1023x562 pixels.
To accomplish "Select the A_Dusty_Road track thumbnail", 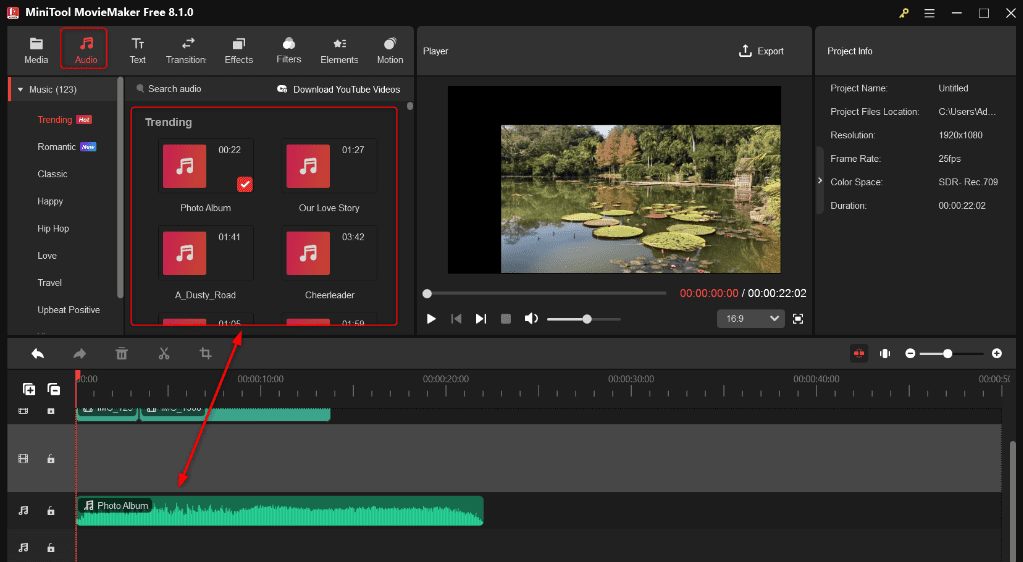I will pos(185,253).
